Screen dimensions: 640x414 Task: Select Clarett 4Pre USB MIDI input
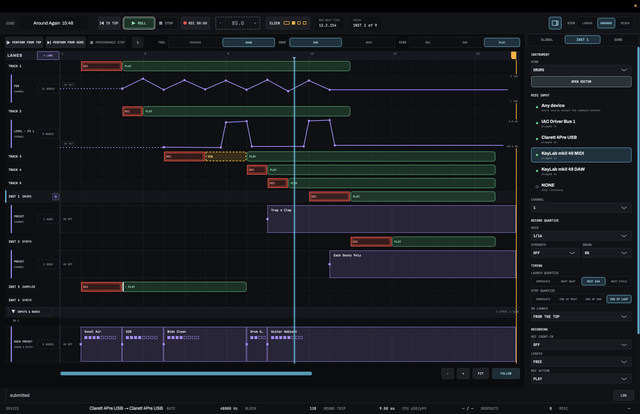581,139
